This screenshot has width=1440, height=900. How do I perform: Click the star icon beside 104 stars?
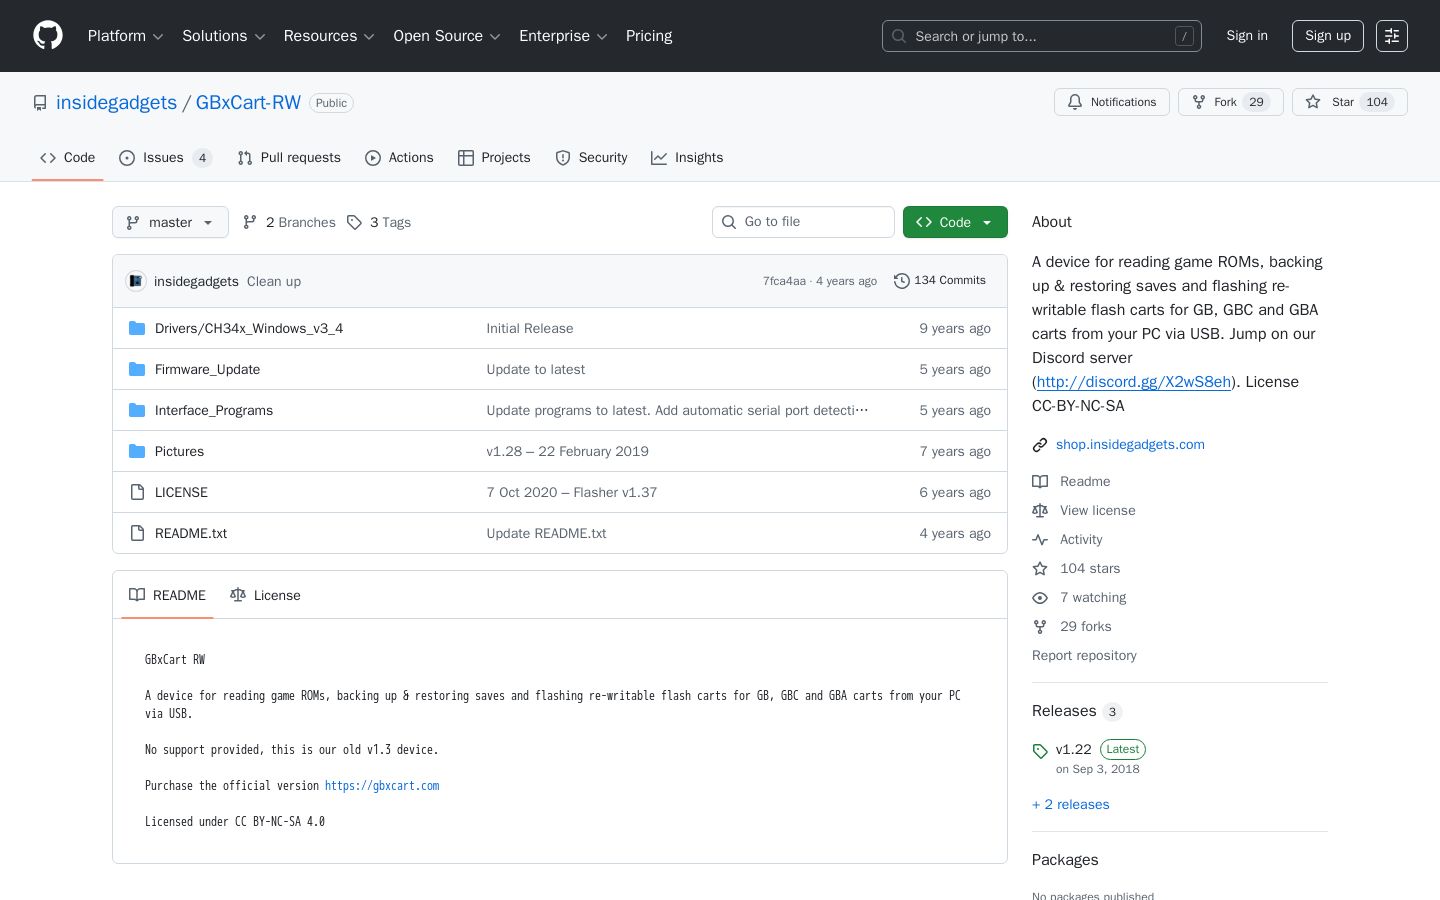[1040, 568]
